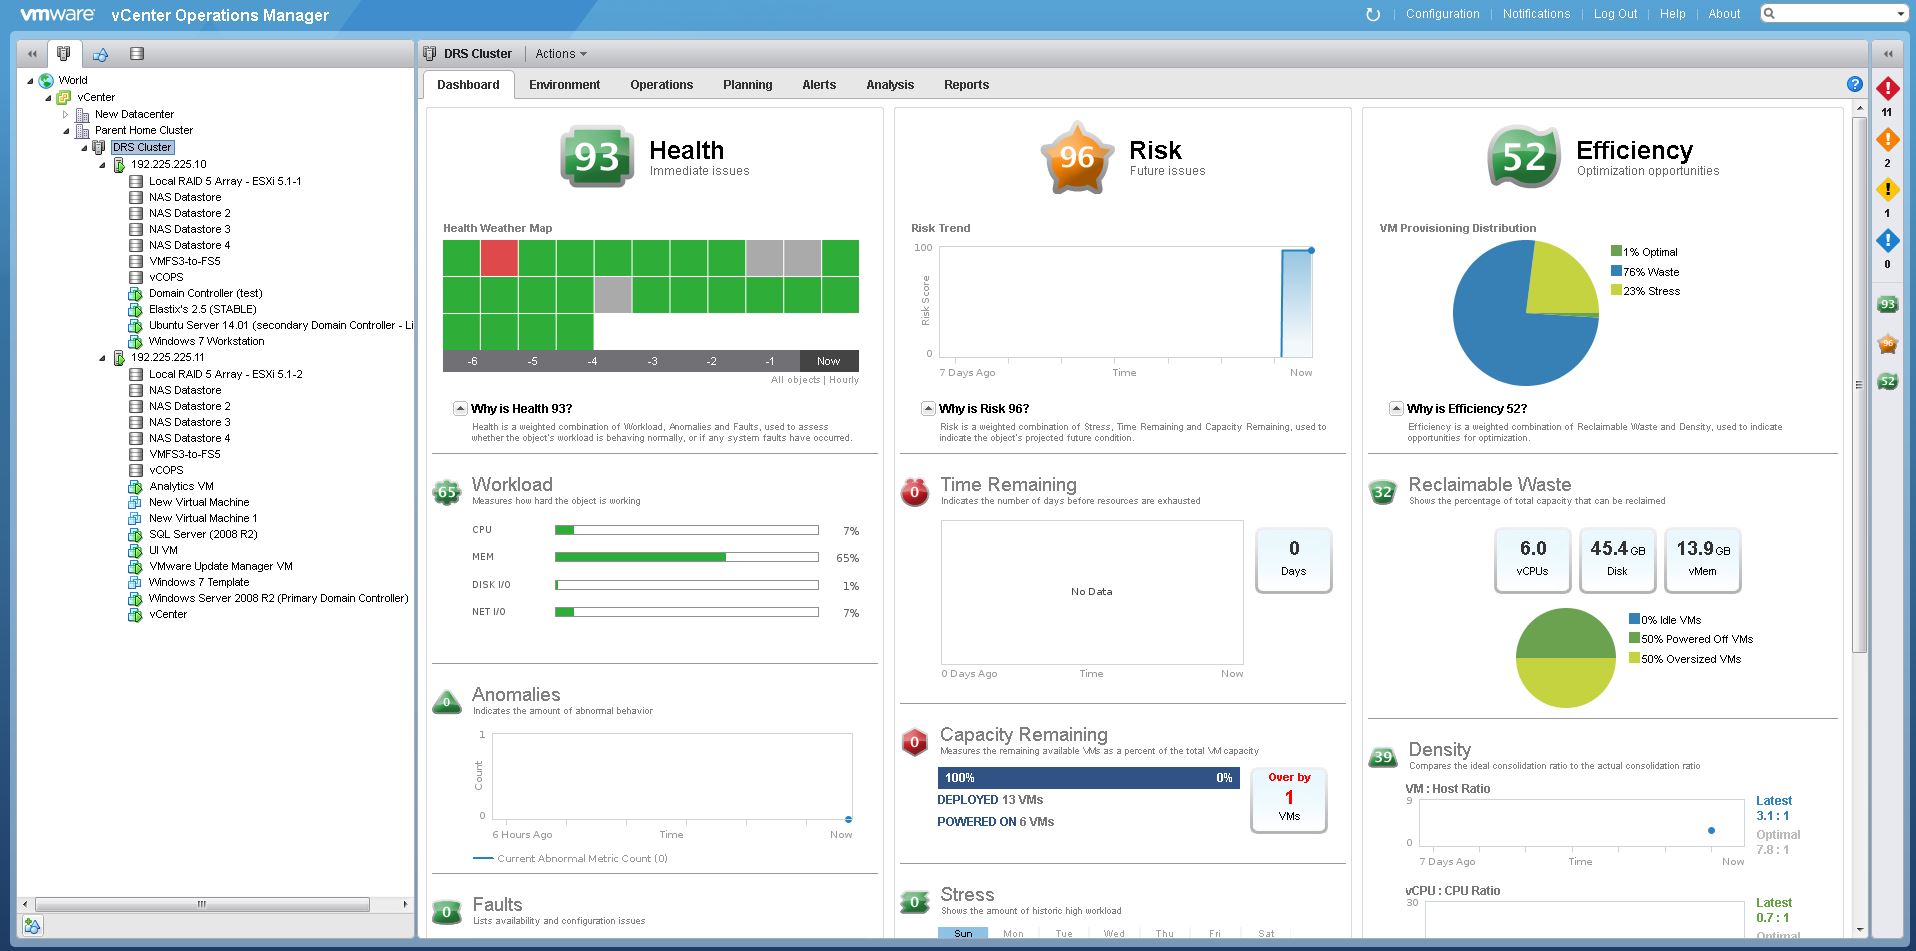
Task: Click the Stress 0 badge
Action: [914, 902]
